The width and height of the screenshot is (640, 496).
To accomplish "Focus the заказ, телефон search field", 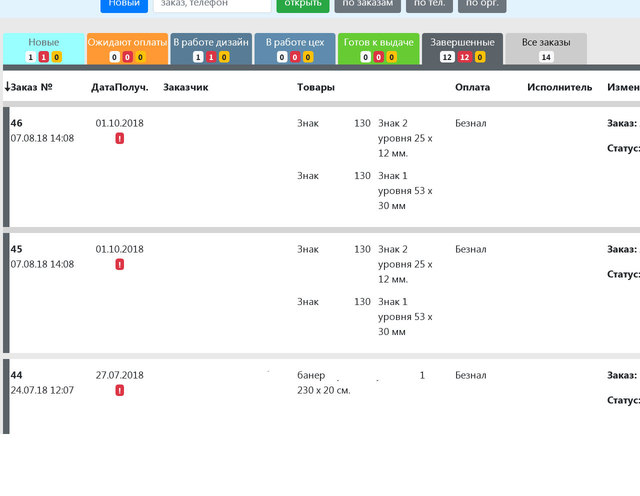I will [x=212, y=4].
